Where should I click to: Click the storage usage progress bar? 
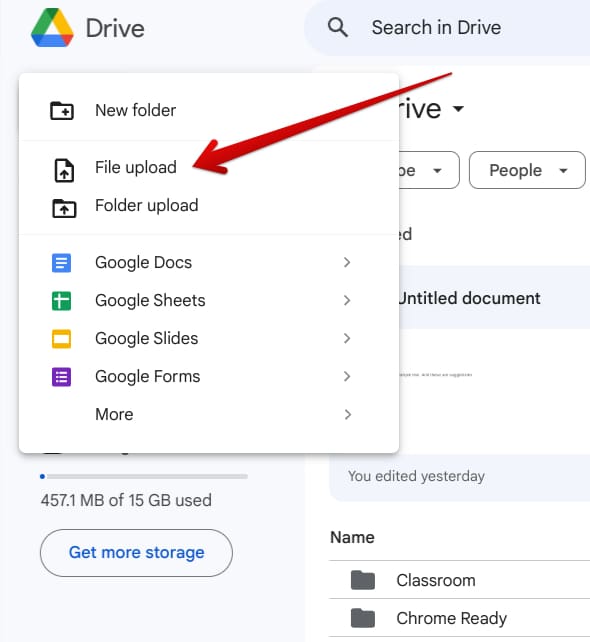[x=144, y=477]
